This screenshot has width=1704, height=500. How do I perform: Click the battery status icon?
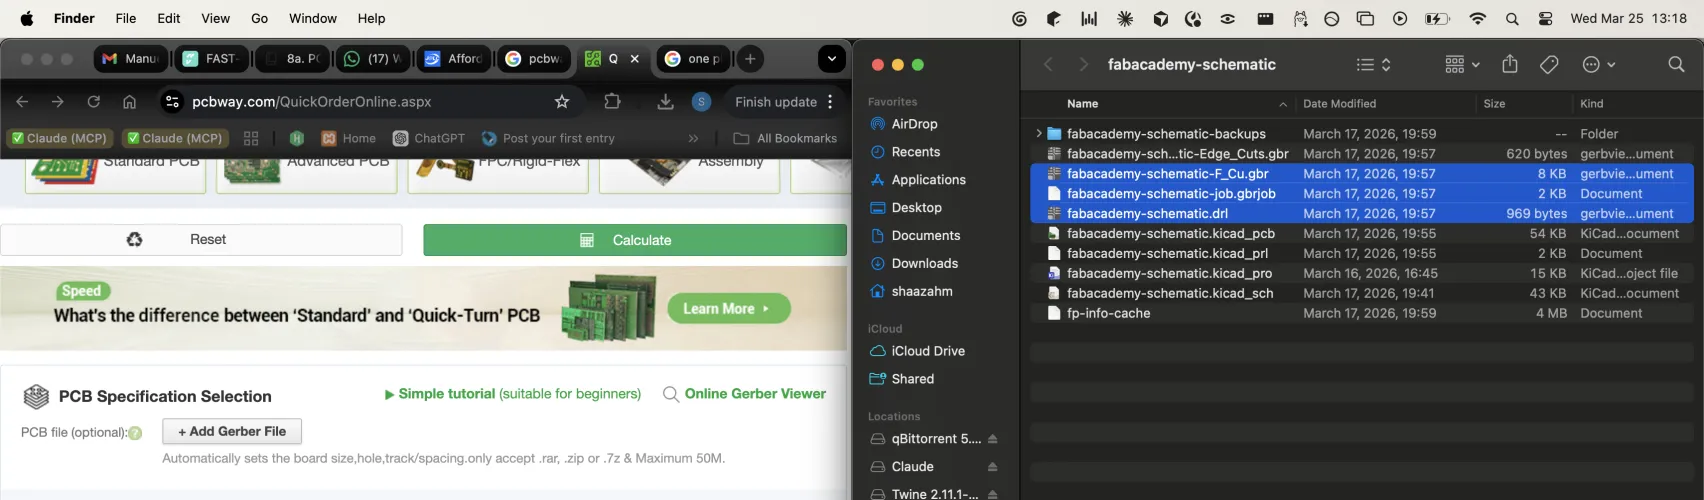pyautogui.click(x=1437, y=18)
